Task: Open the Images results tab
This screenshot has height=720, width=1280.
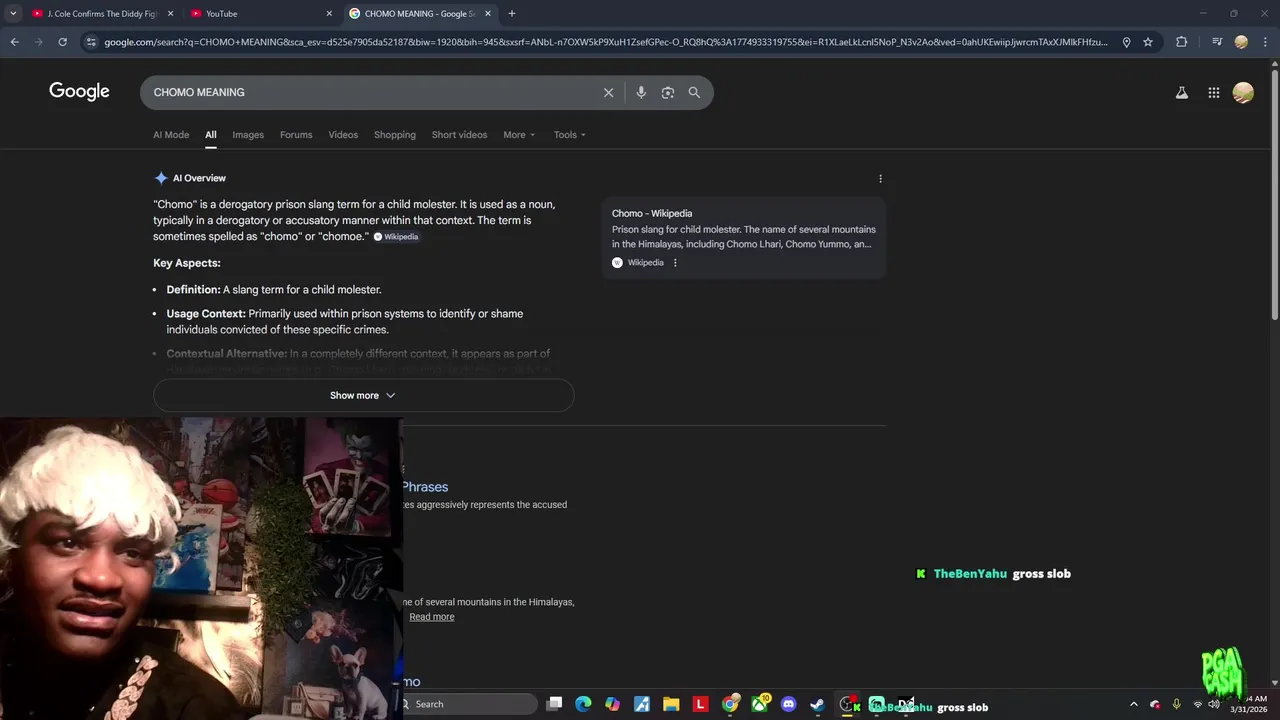Action: click(248, 135)
